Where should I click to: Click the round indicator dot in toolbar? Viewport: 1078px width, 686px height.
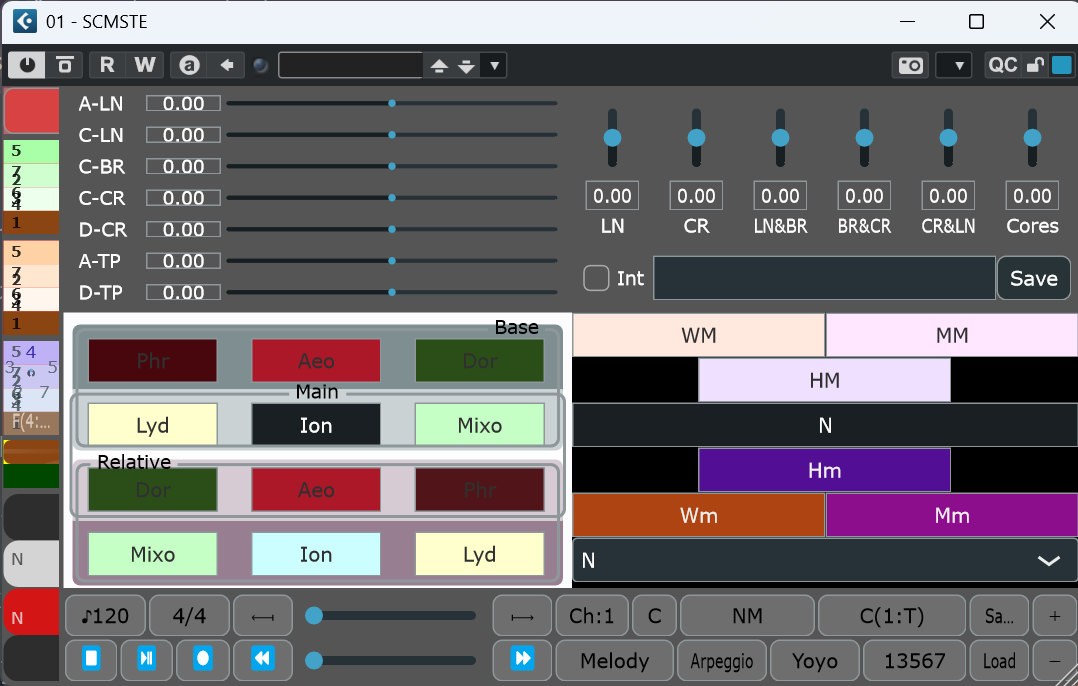coord(261,66)
